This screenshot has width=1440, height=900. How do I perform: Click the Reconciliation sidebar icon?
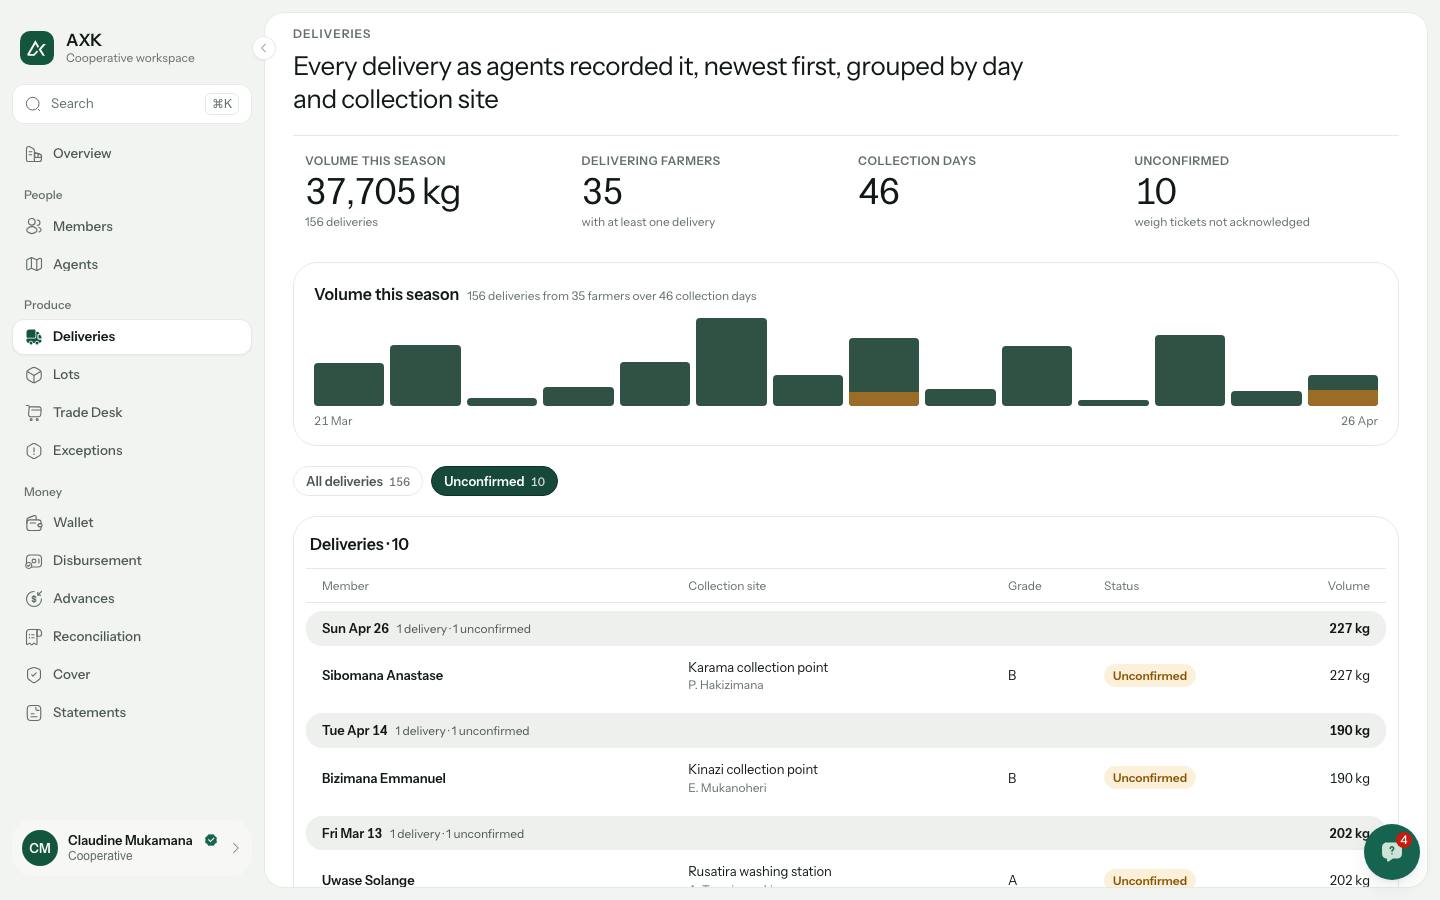point(34,637)
